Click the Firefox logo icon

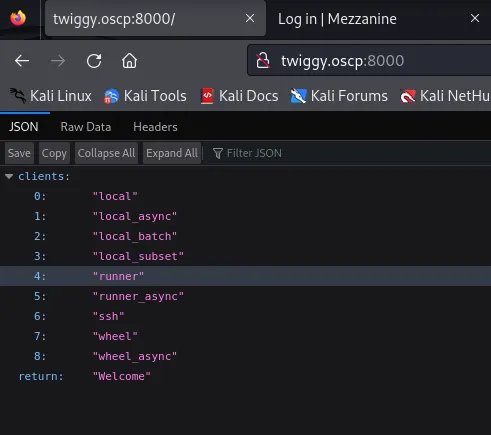[x=18, y=18]
